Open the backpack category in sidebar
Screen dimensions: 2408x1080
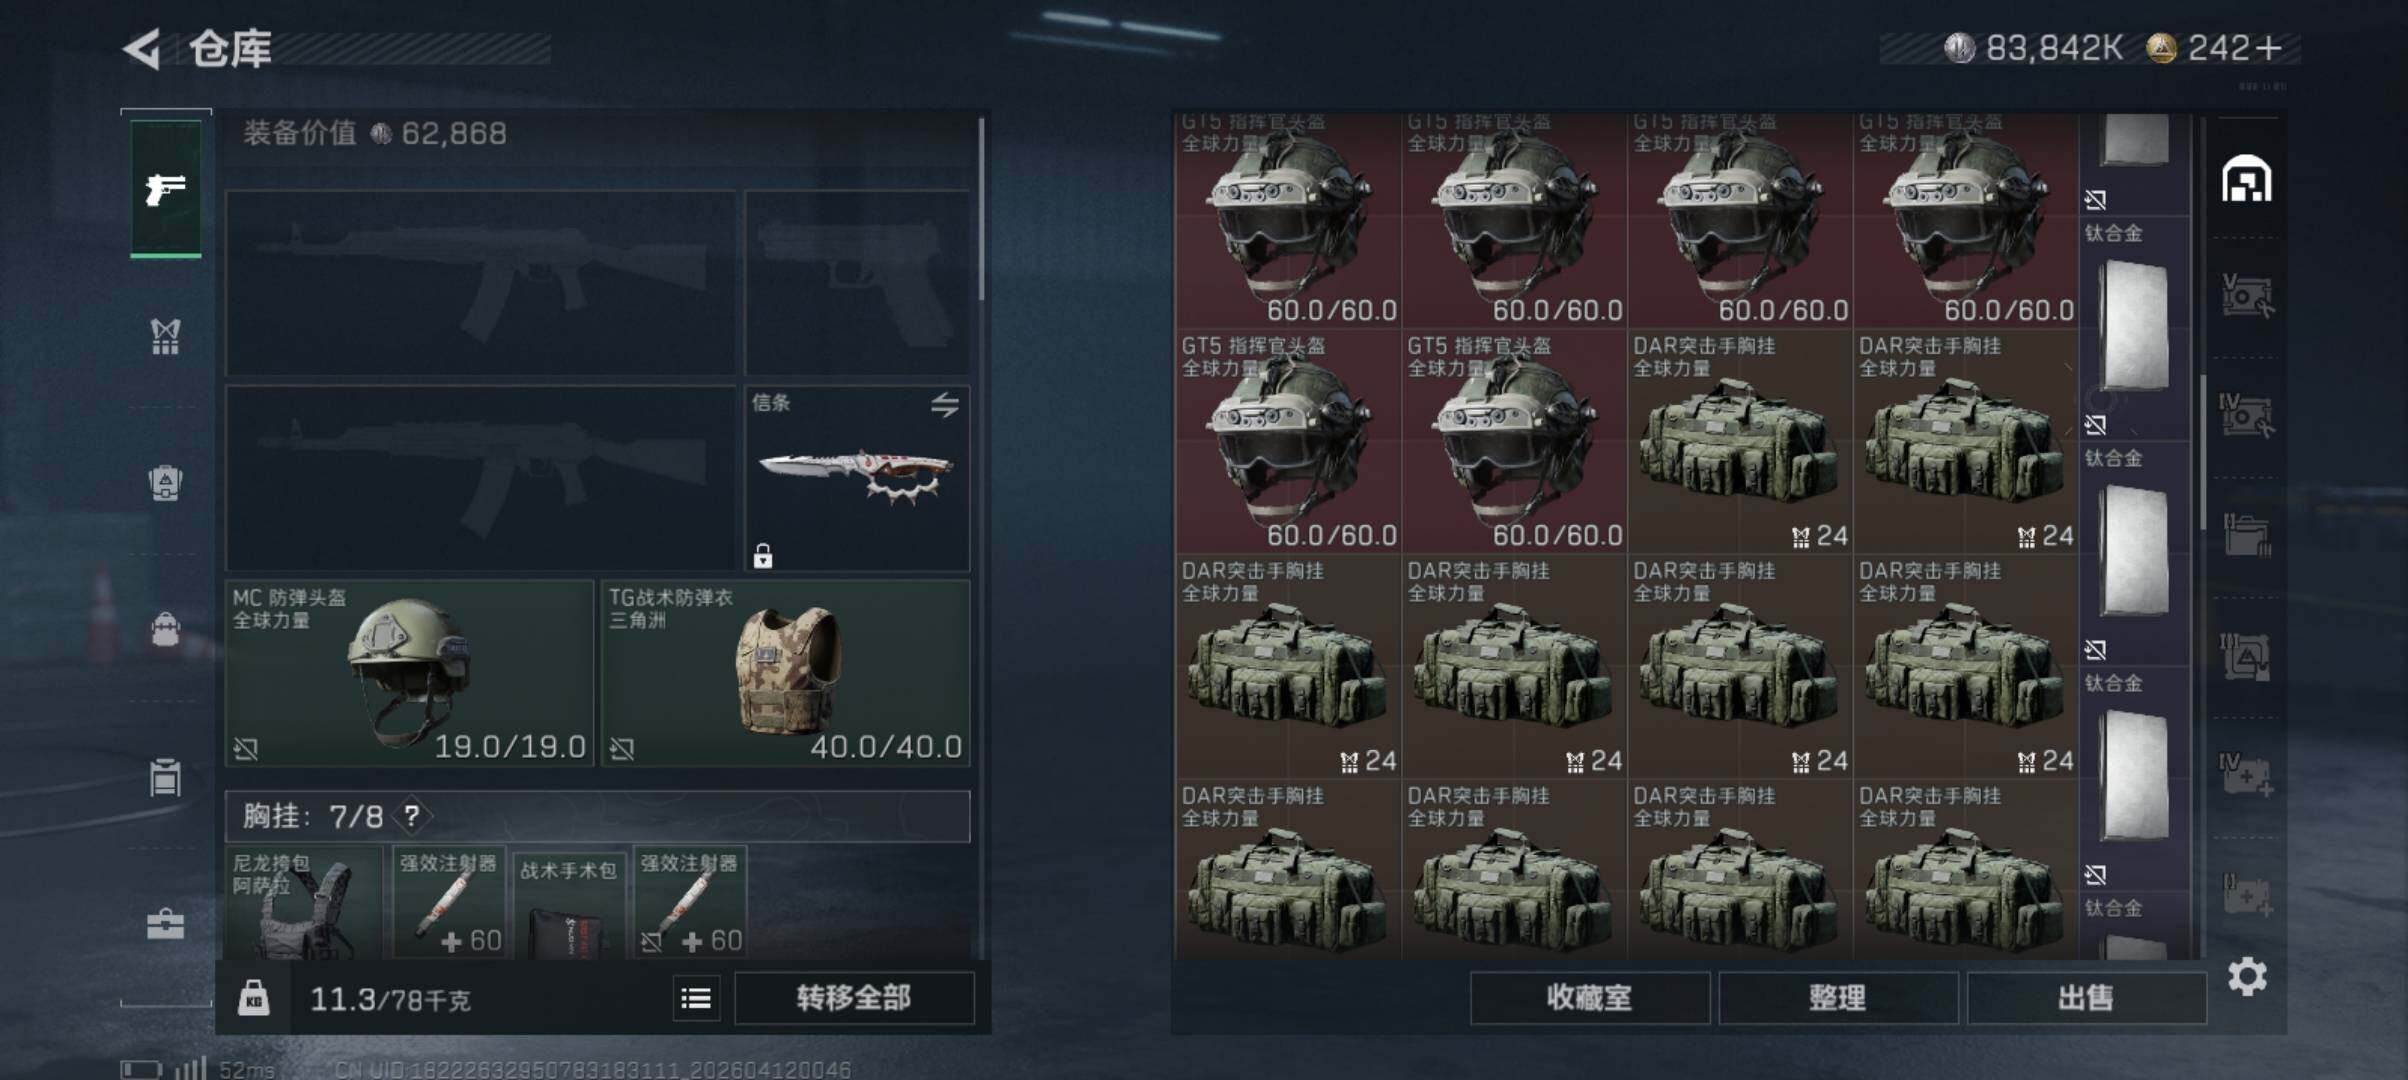pyautogui.click(x=165, y=484)
